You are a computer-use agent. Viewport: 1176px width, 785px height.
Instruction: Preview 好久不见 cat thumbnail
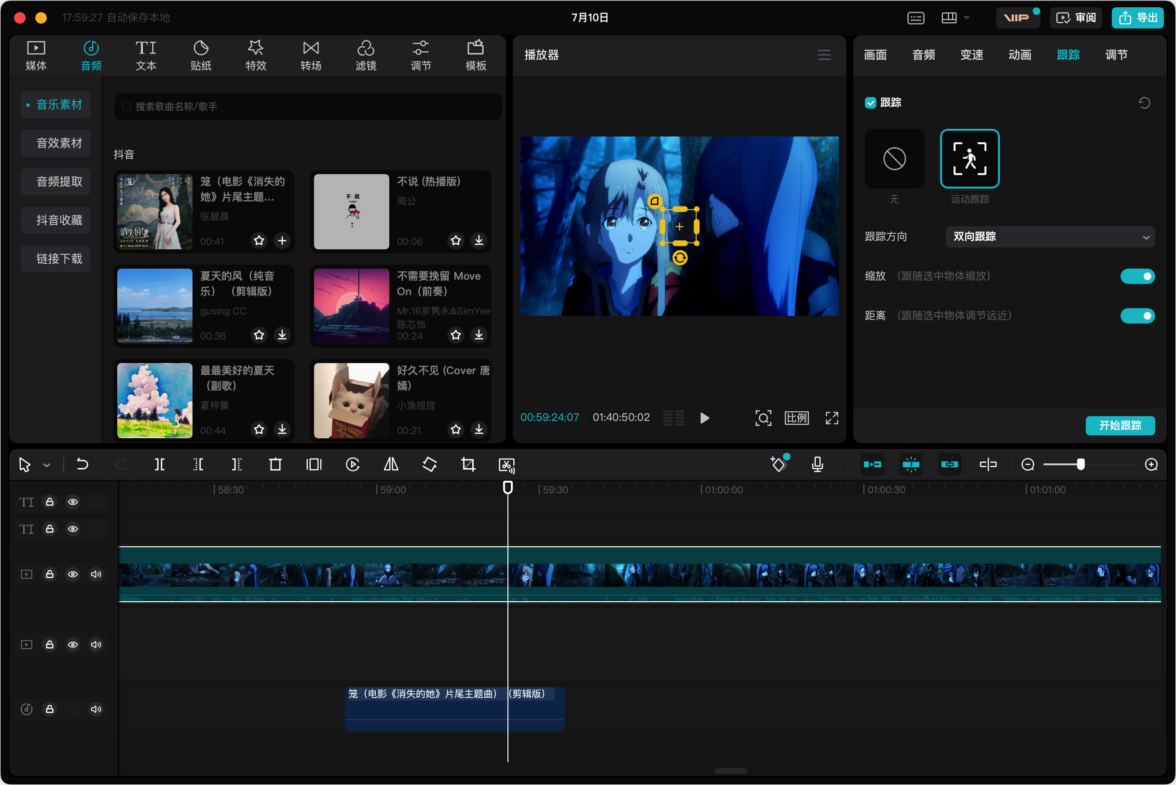351,400
